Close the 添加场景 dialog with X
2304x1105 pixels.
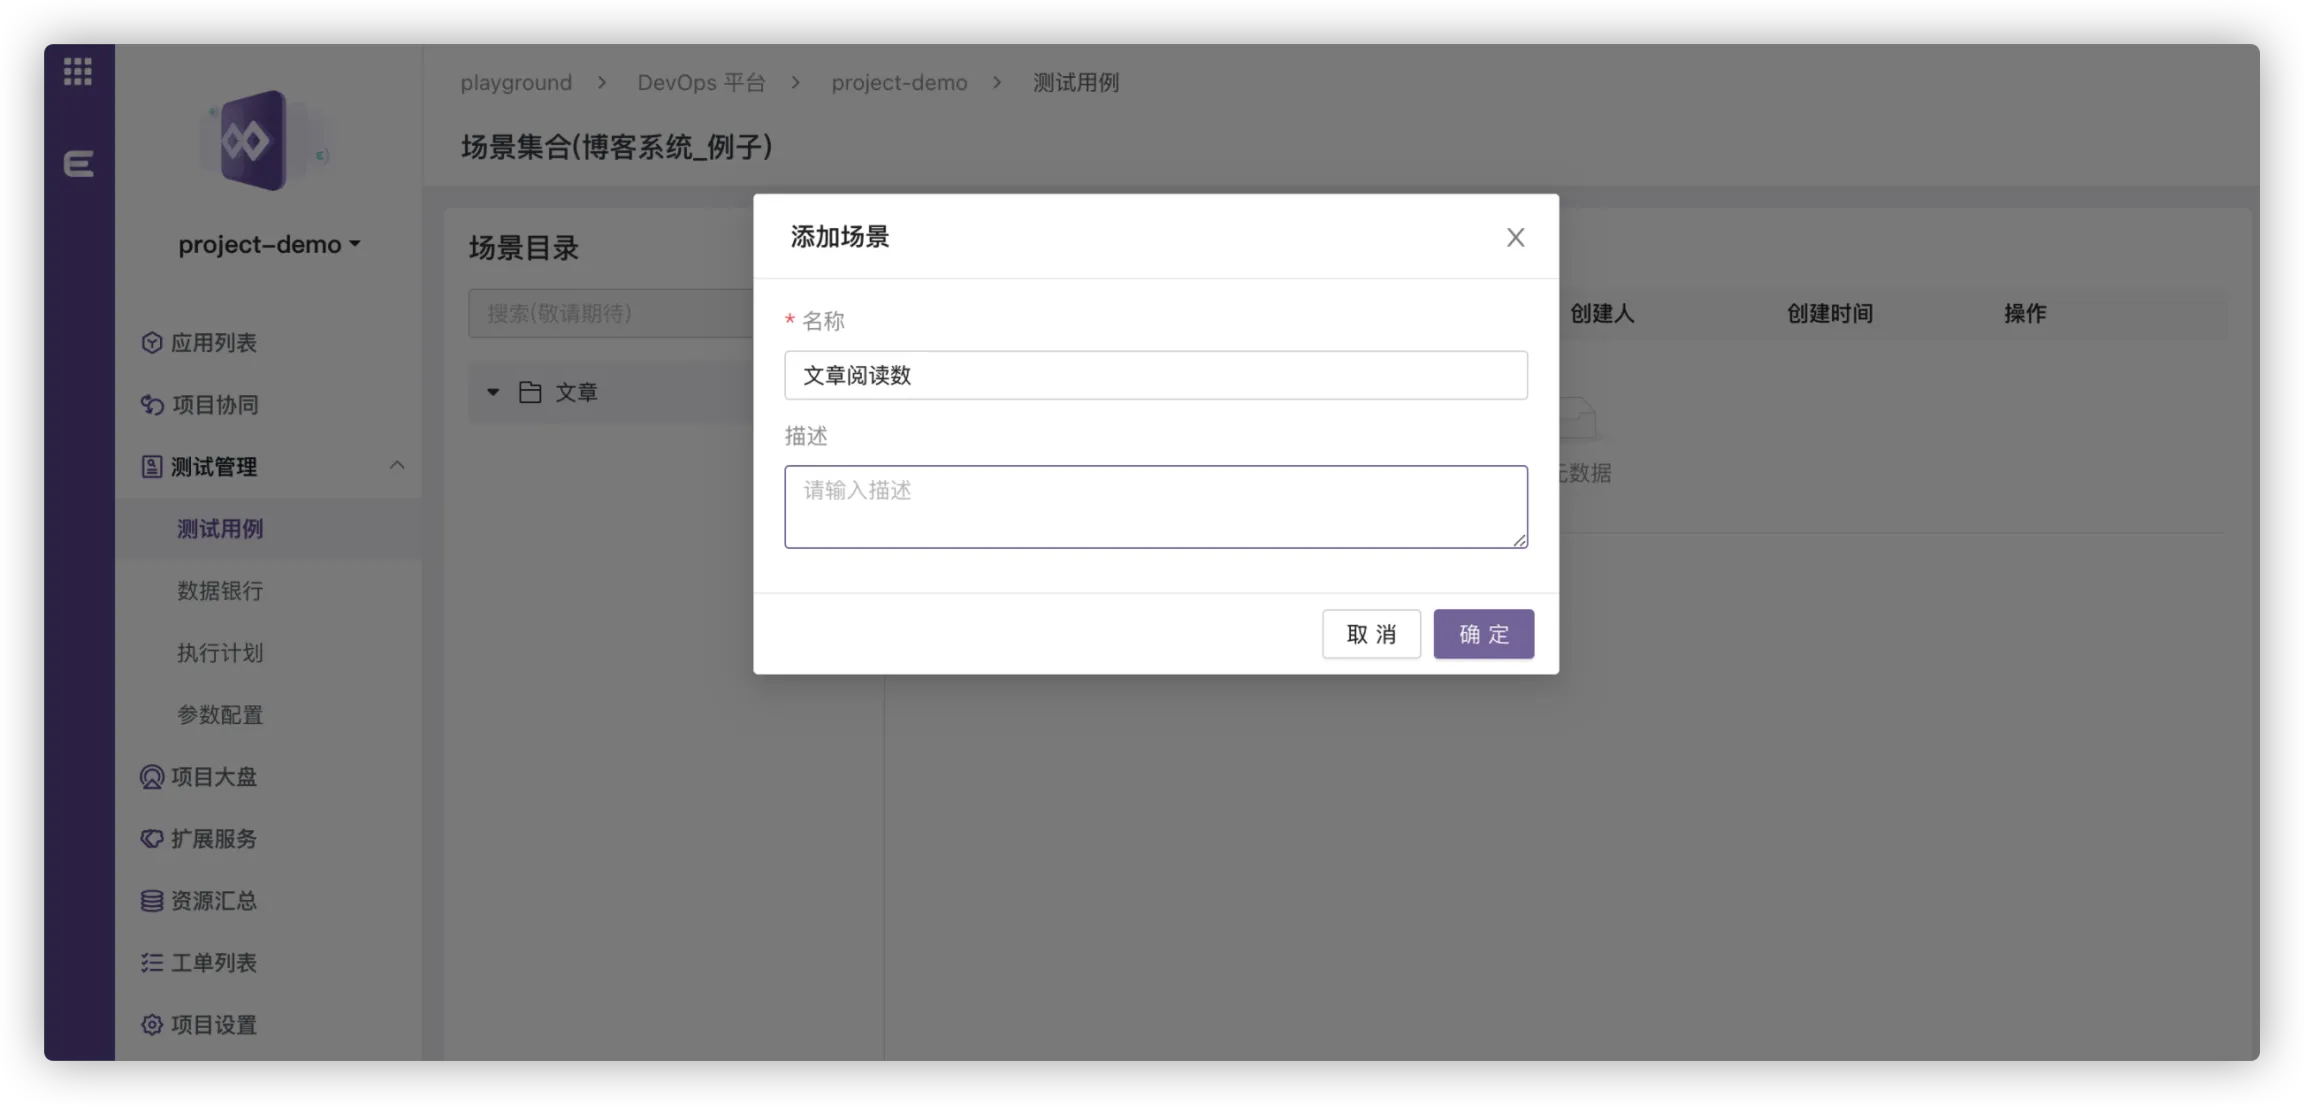pyautogui.click(x=1515, y=237)
